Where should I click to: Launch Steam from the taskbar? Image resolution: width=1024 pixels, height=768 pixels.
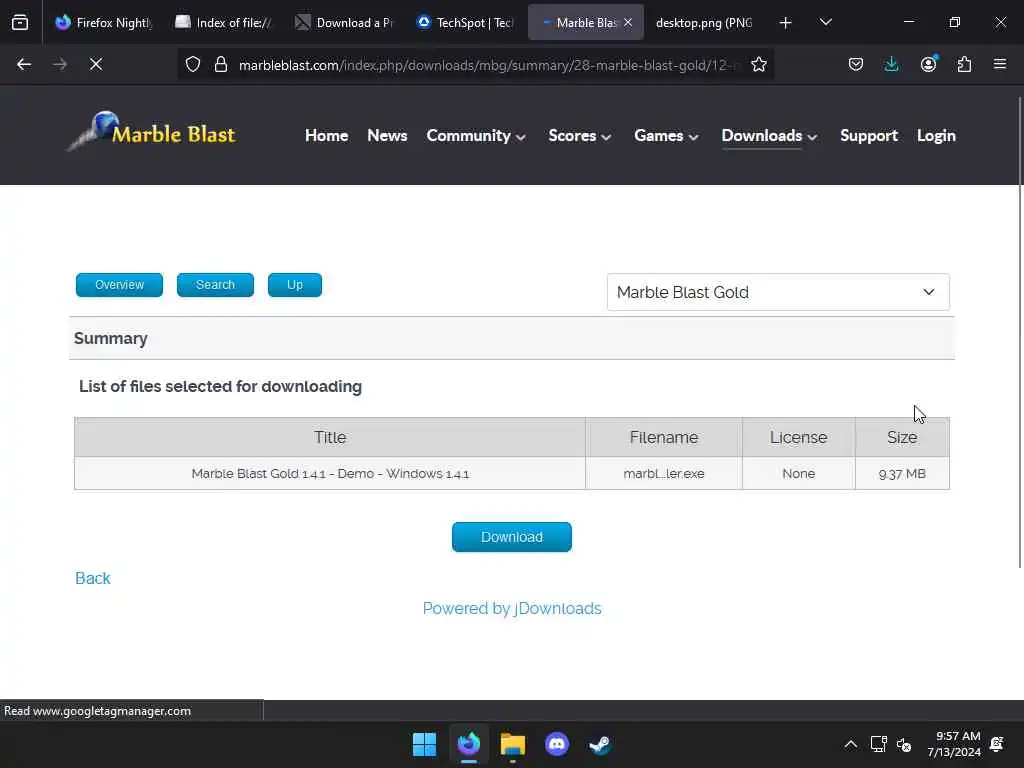600,744
